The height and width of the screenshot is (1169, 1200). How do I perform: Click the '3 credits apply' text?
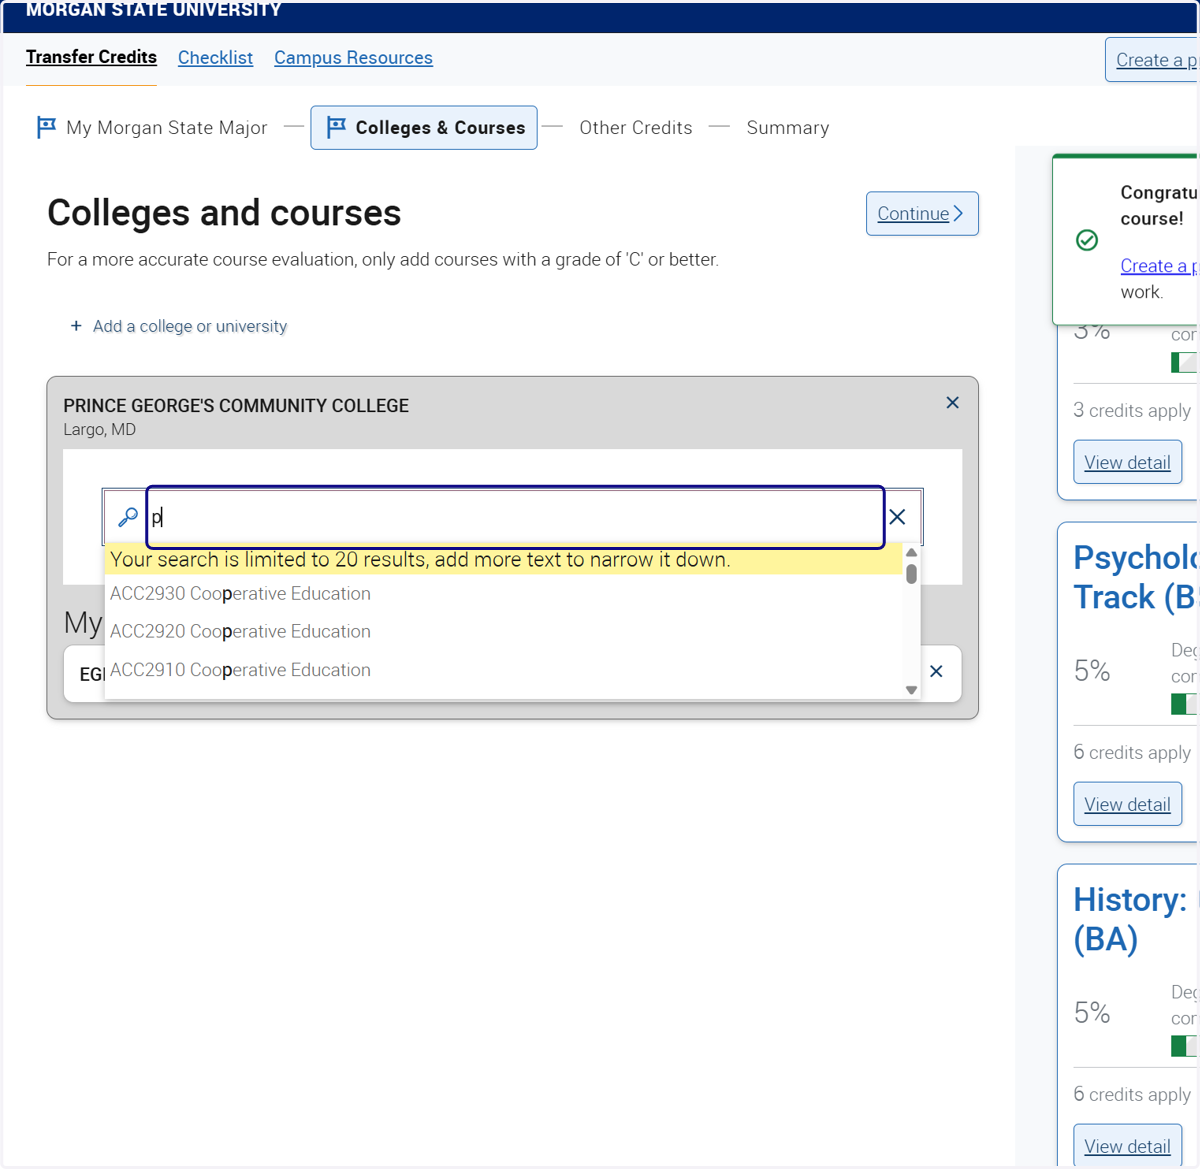point(1132,410)
